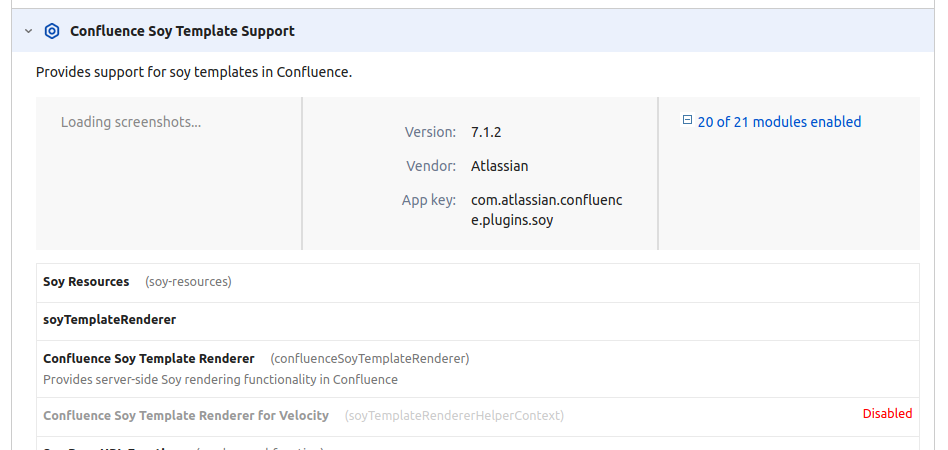Click the Loading screenshots placeholder text
Viewport: 948px width, 450px height.
pos(131,122)
